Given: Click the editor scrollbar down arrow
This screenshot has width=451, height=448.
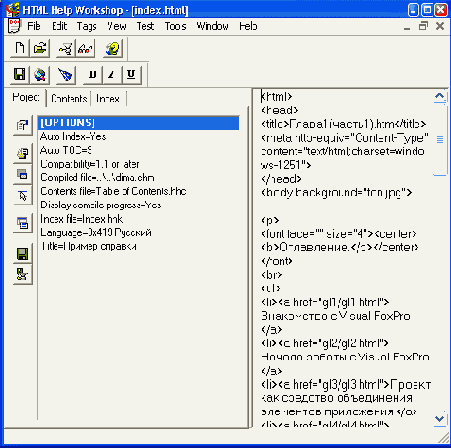Looking at the screenshot, I should pyautogui.click(x=440, y=419).
